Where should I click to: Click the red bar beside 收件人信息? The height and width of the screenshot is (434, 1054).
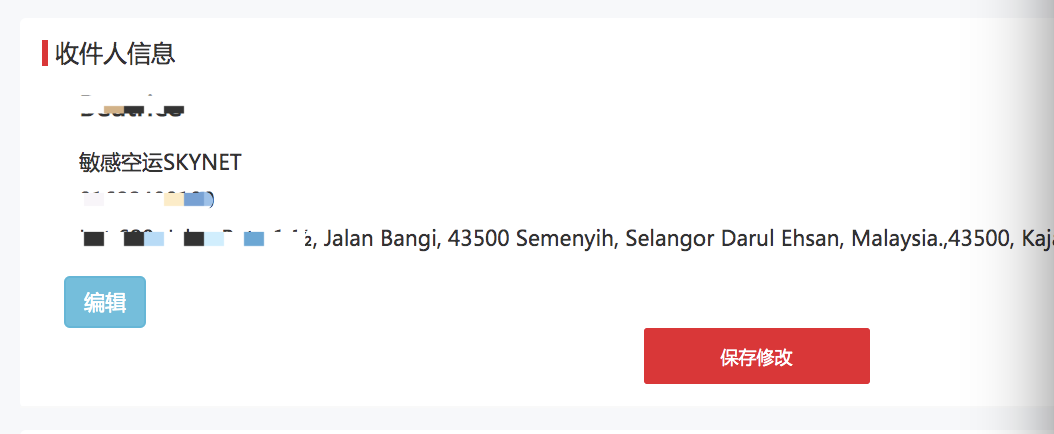pos(45,53)
